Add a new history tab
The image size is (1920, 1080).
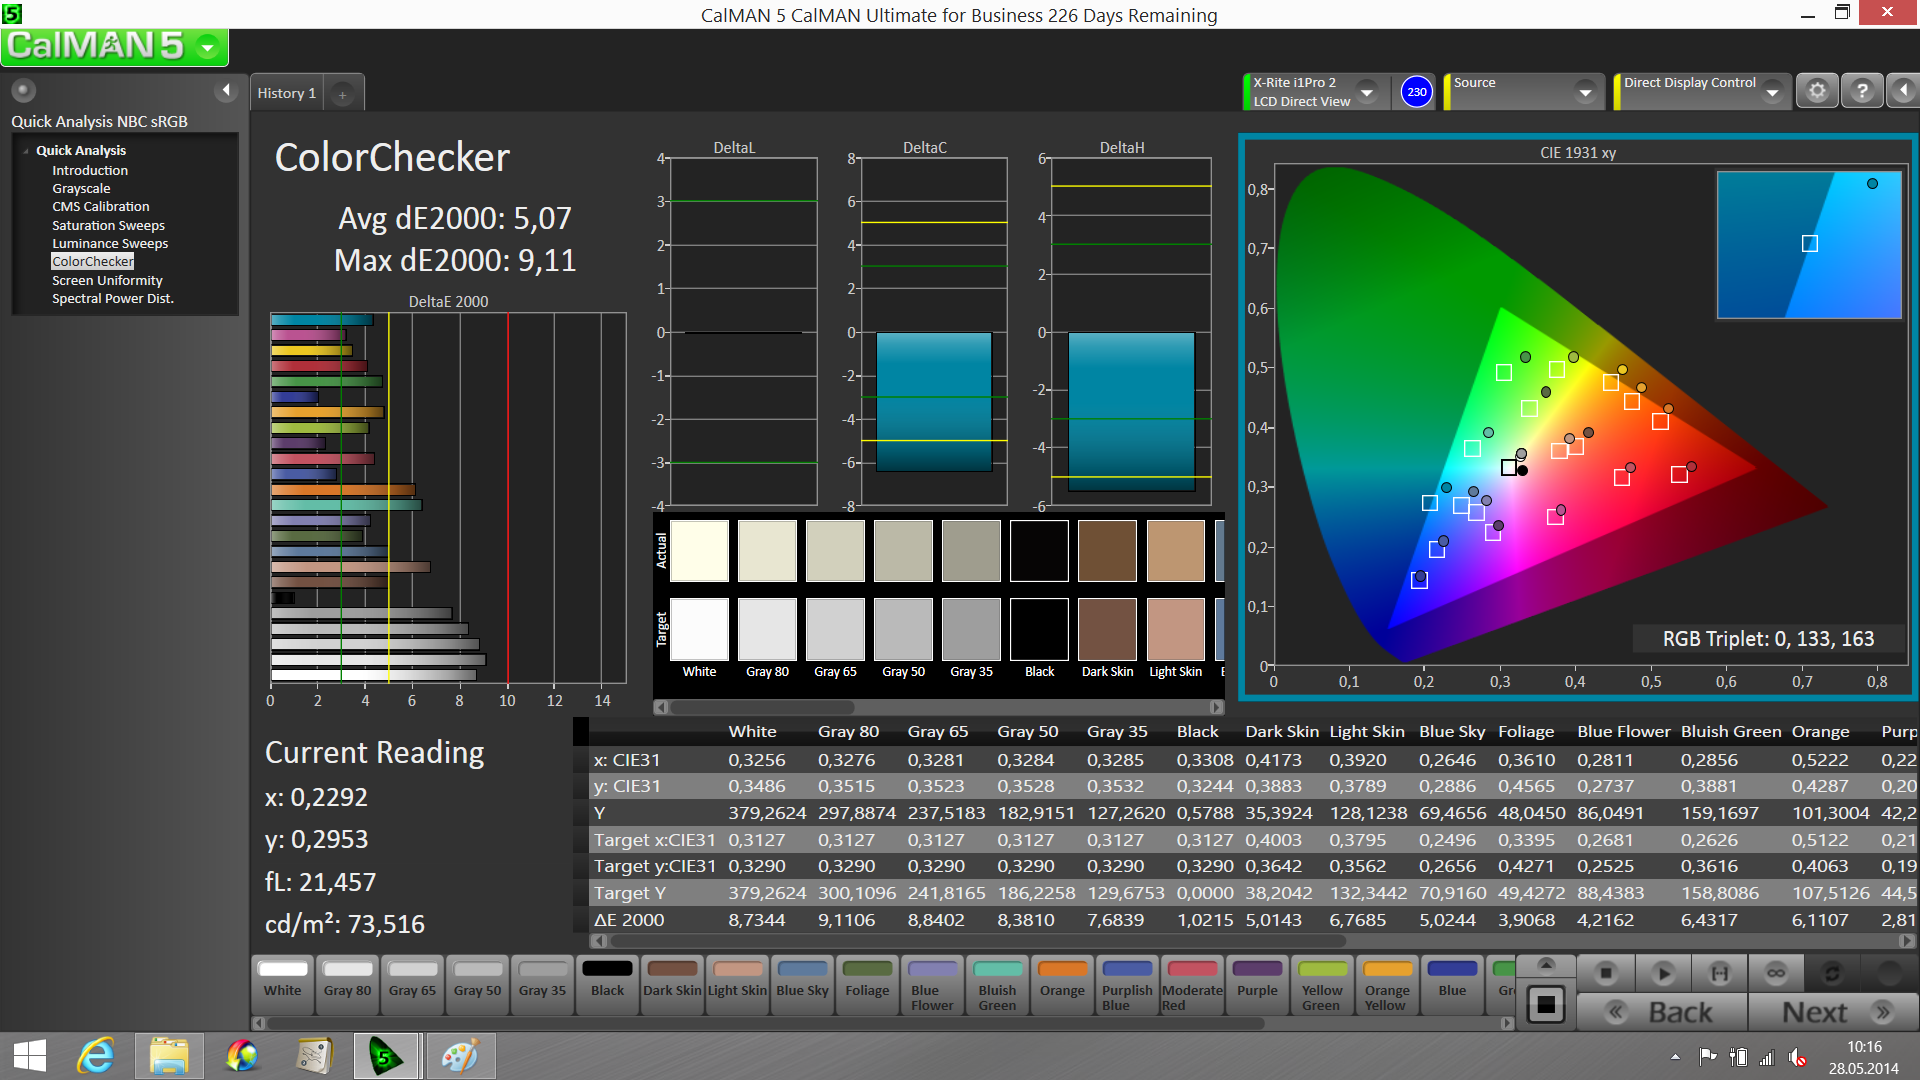coord(342,95)
